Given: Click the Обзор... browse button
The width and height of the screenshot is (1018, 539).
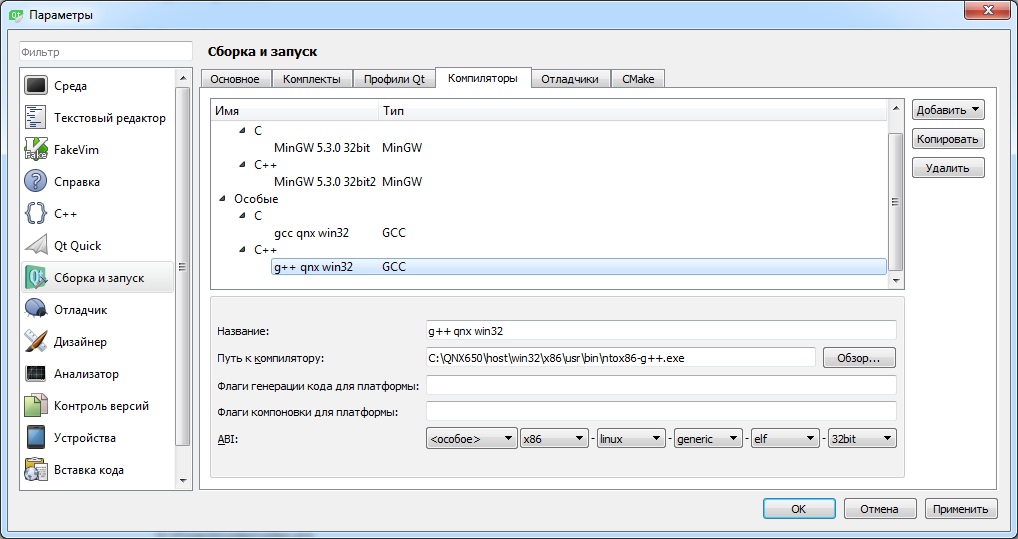Looking at the screenshot, I should 859,357.
